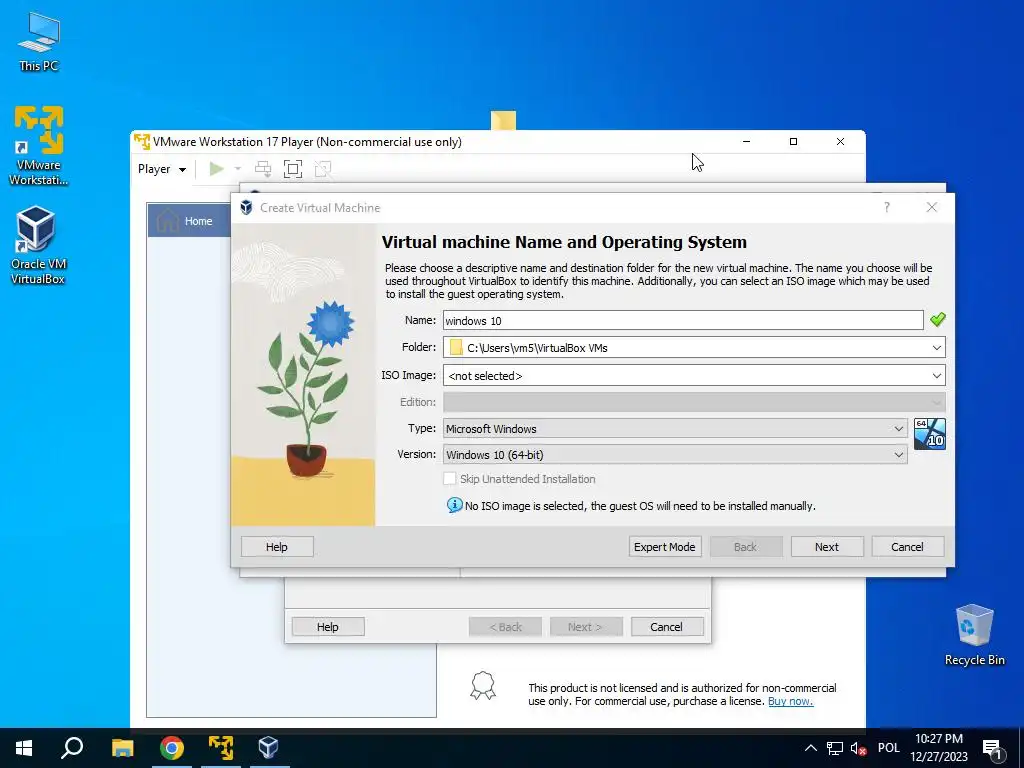Open dropdown arrow next to VMware play button
Viewport: 1024px width, 768px height.
click(238, 169)
